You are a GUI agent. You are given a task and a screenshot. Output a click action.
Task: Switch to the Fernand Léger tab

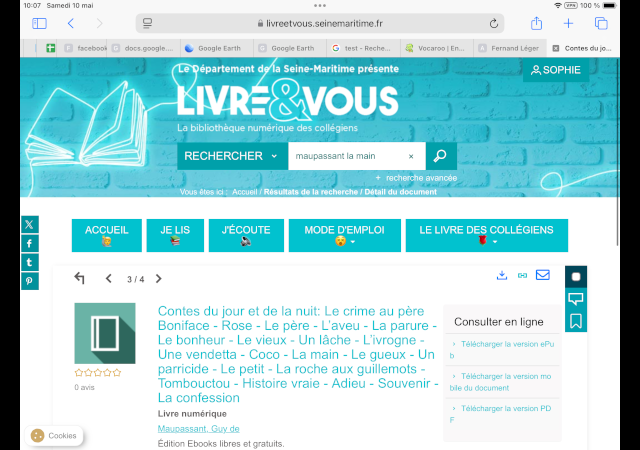click(510, 48)
